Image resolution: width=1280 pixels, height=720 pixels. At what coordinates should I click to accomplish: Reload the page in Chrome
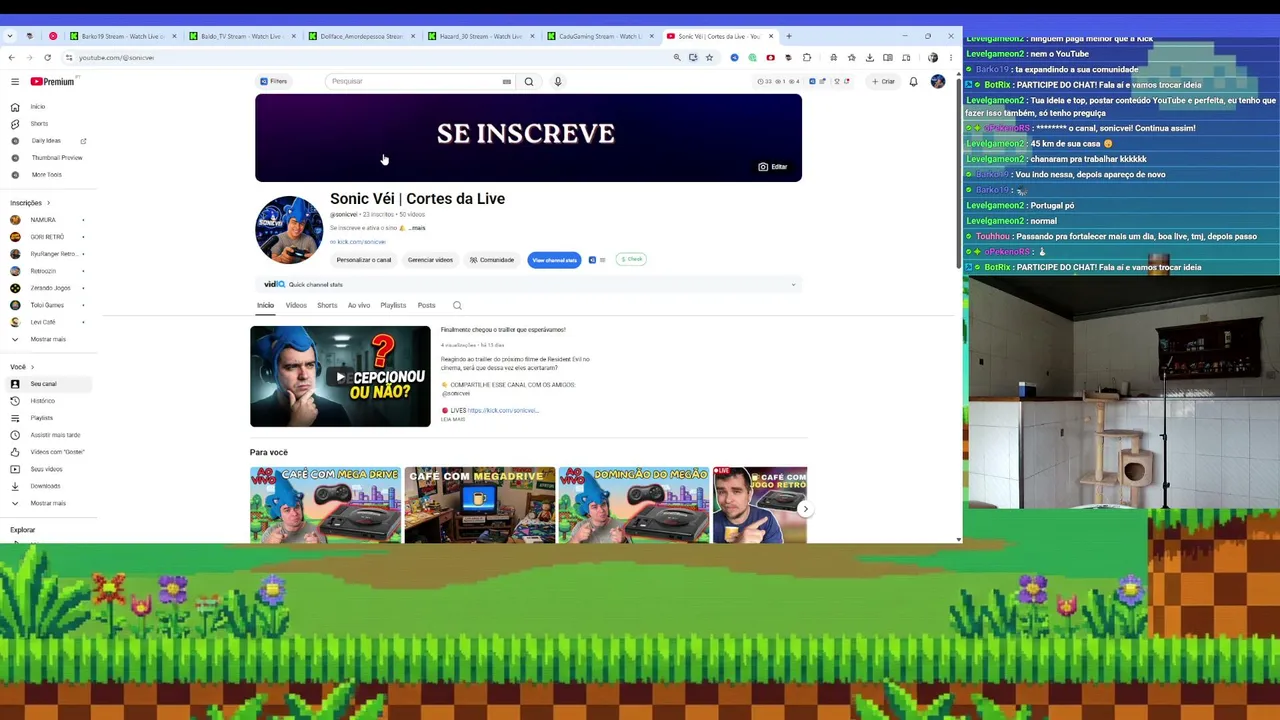coord(47,58)
